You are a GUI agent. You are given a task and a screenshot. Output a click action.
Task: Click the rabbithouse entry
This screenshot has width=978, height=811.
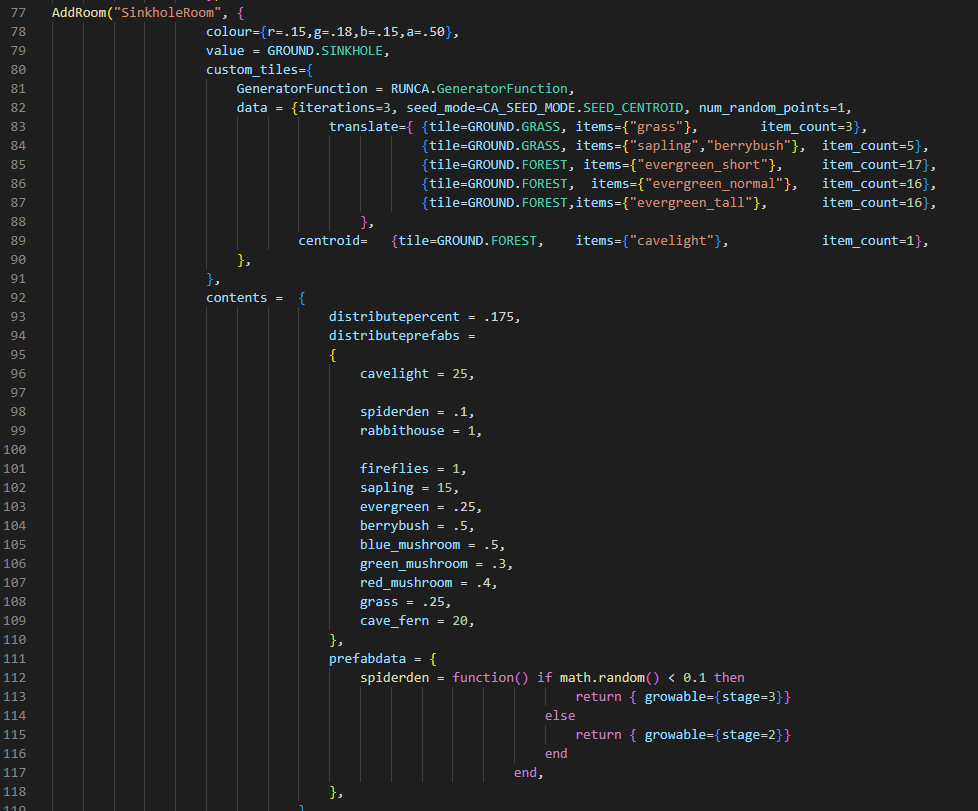click(404, 431)
